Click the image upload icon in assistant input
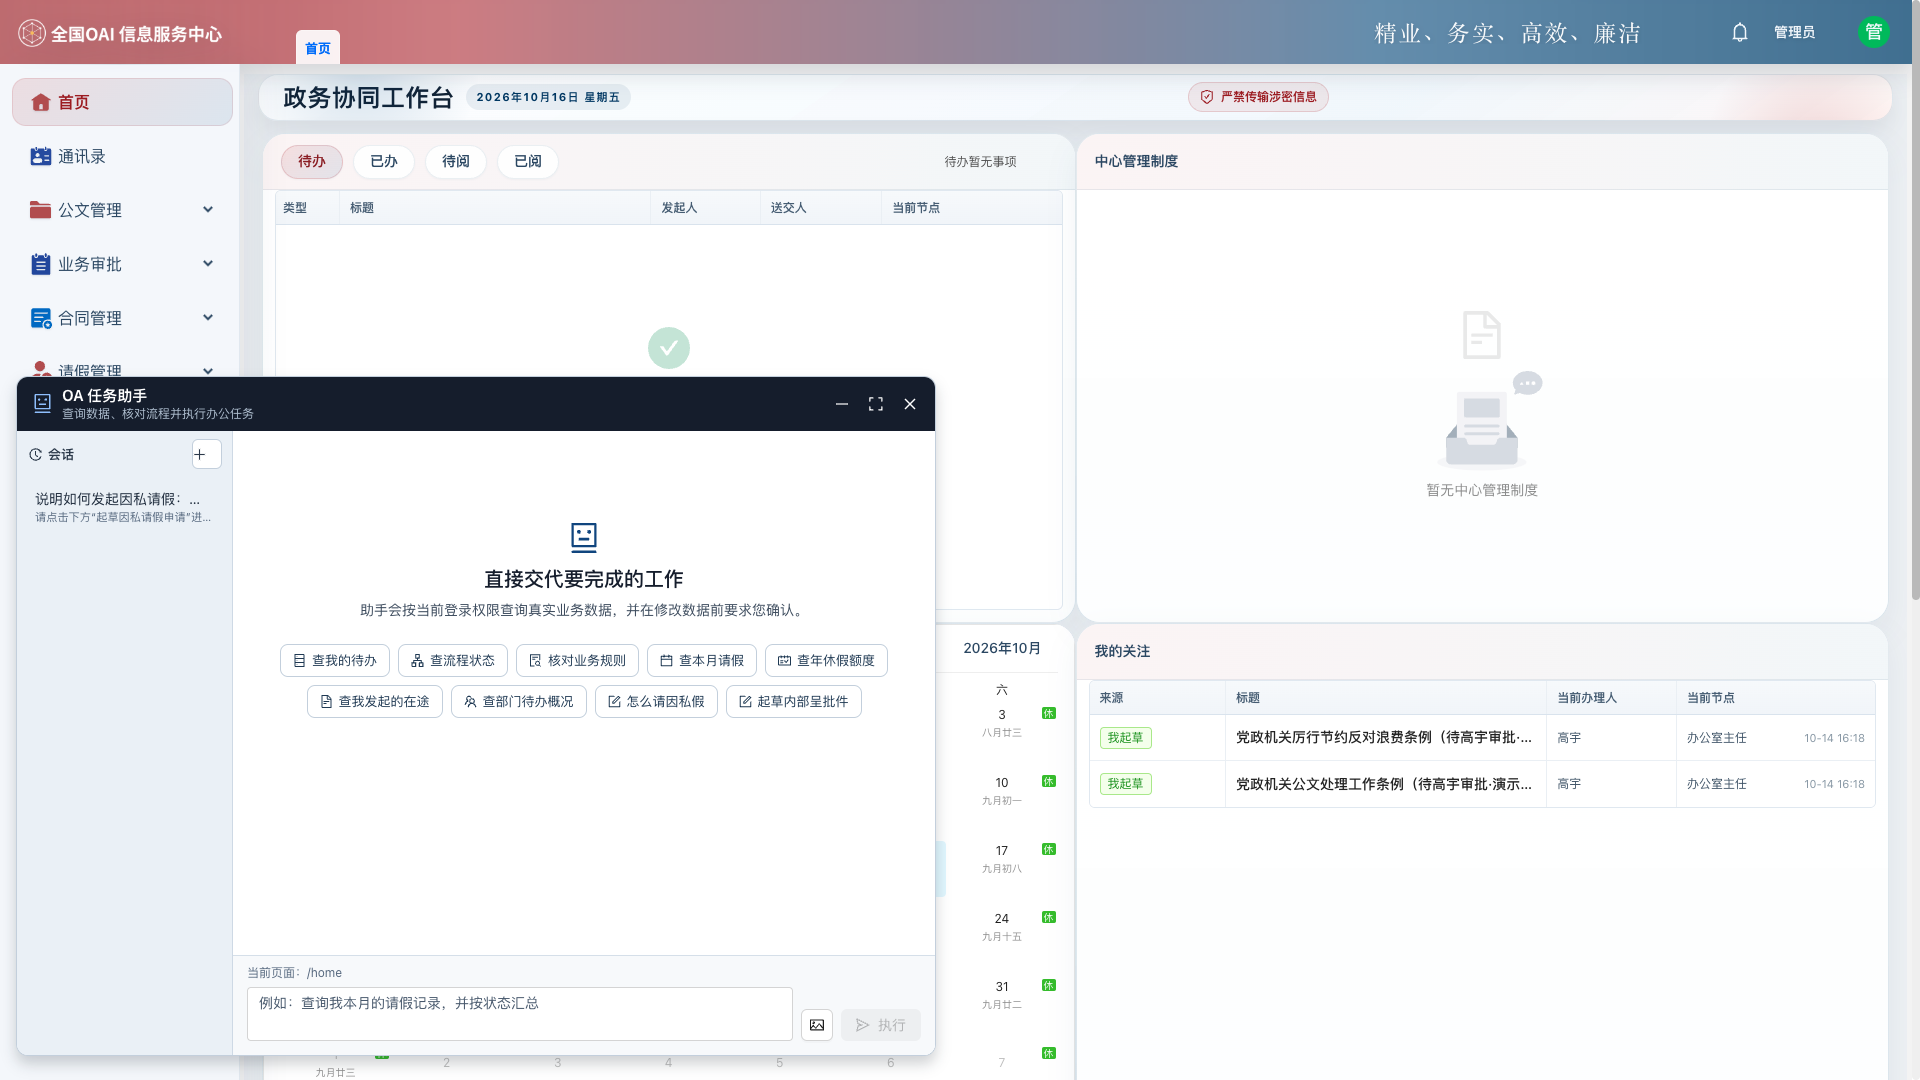 click(x=817, y=1025)
